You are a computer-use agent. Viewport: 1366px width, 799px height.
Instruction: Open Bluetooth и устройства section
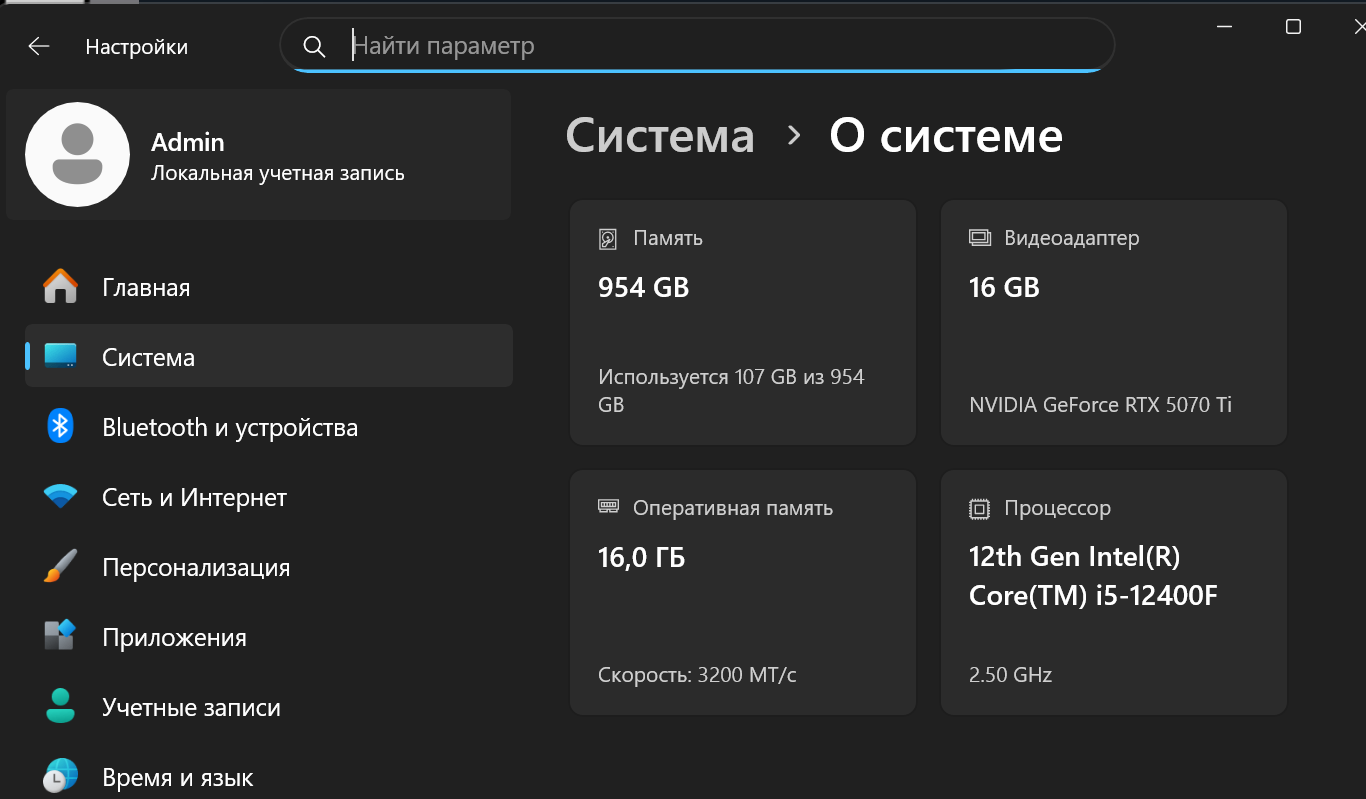pos(230,427)
